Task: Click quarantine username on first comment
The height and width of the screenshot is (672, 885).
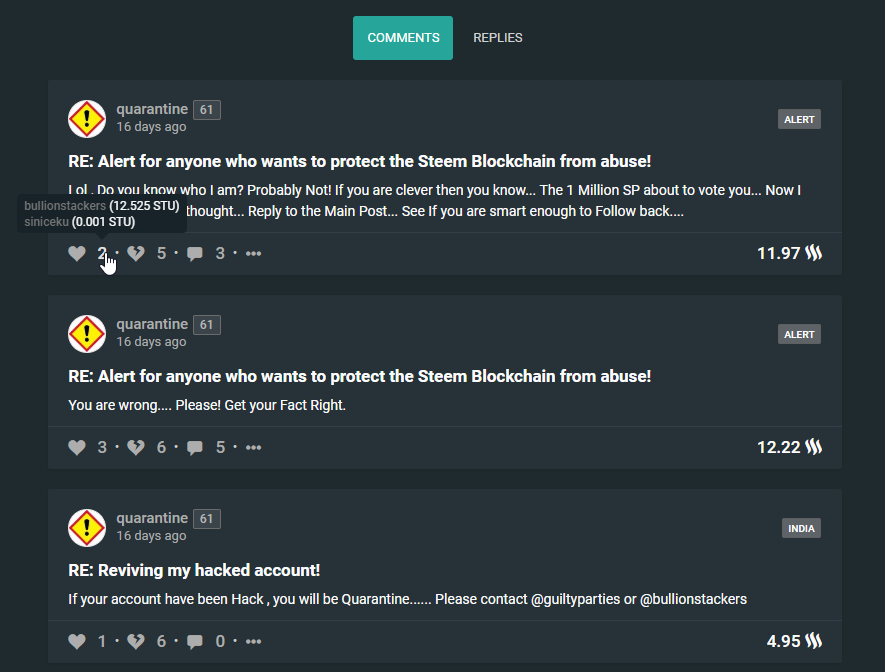Action: 152,109
